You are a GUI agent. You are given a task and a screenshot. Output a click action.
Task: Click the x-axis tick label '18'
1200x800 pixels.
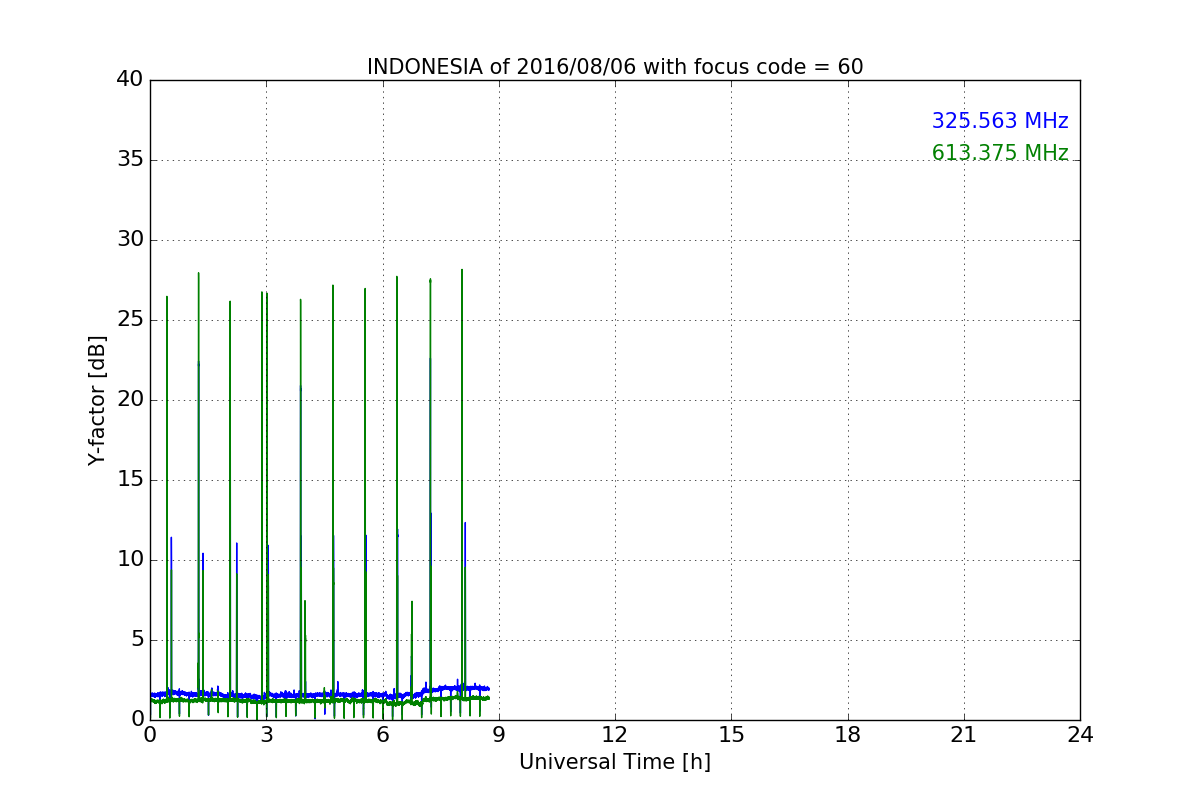(x=848, y=735)
